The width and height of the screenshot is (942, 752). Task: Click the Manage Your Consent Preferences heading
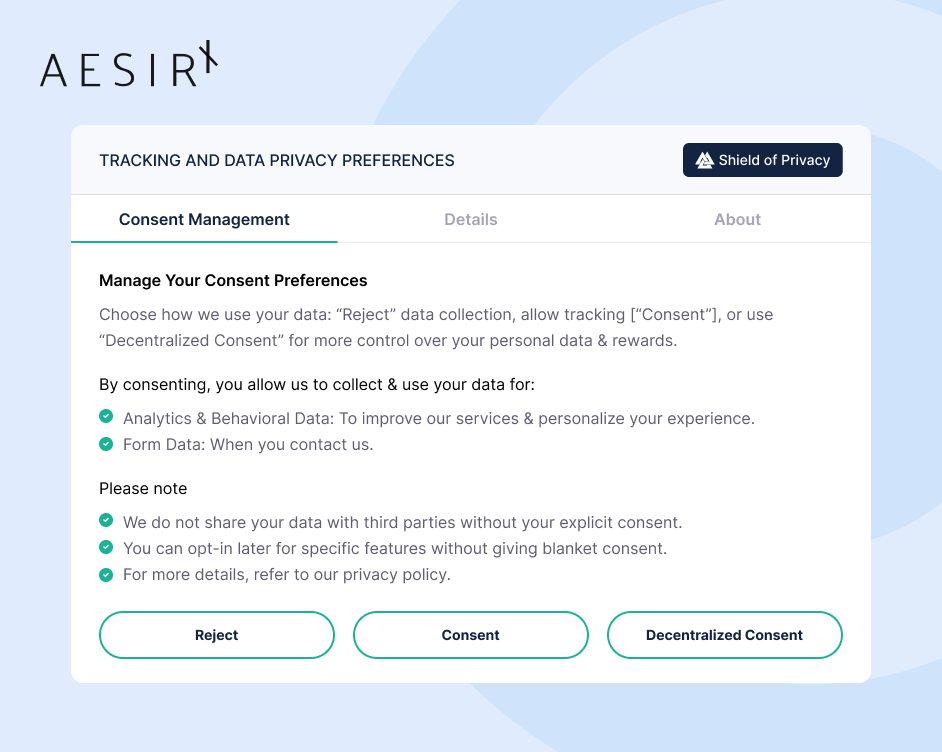point(233,280)
